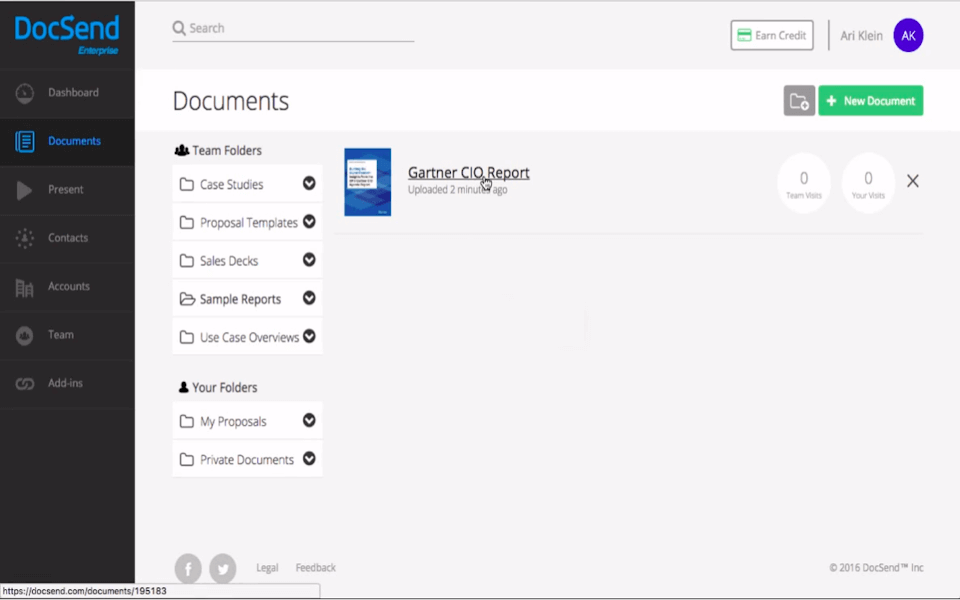Click the search magnifier icon
This screenshot has height=600, width=960.
(x=179, y=28)
